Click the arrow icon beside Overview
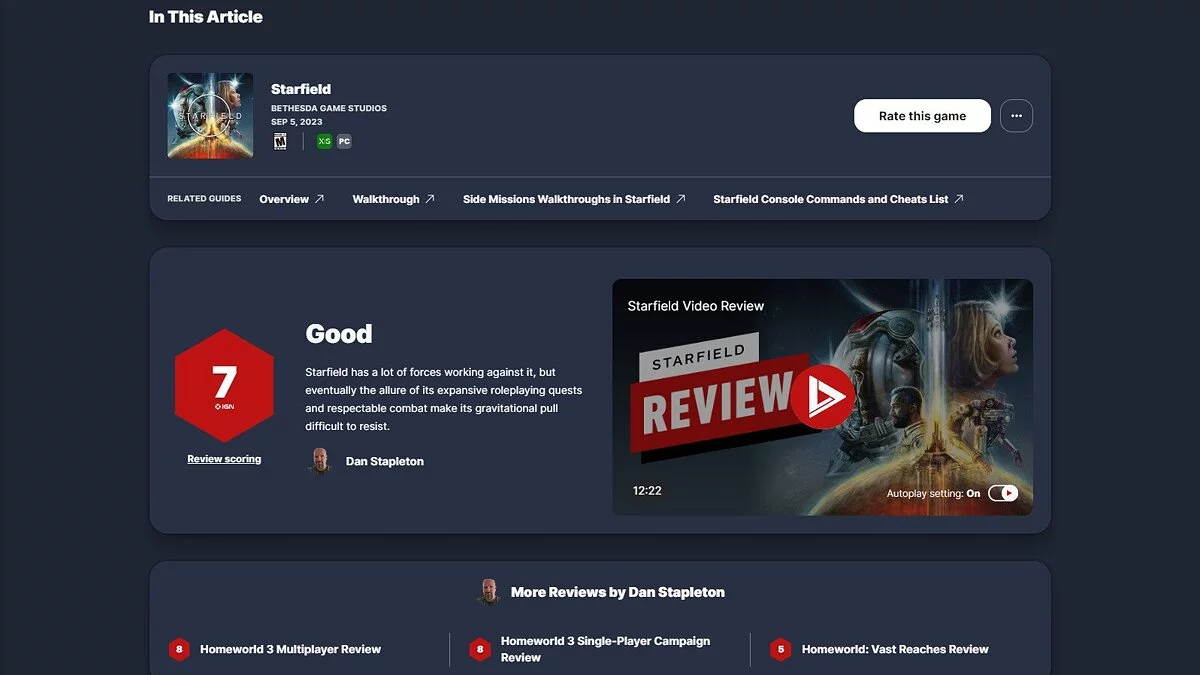This screenshot has width=1200, height=675. 320,199
